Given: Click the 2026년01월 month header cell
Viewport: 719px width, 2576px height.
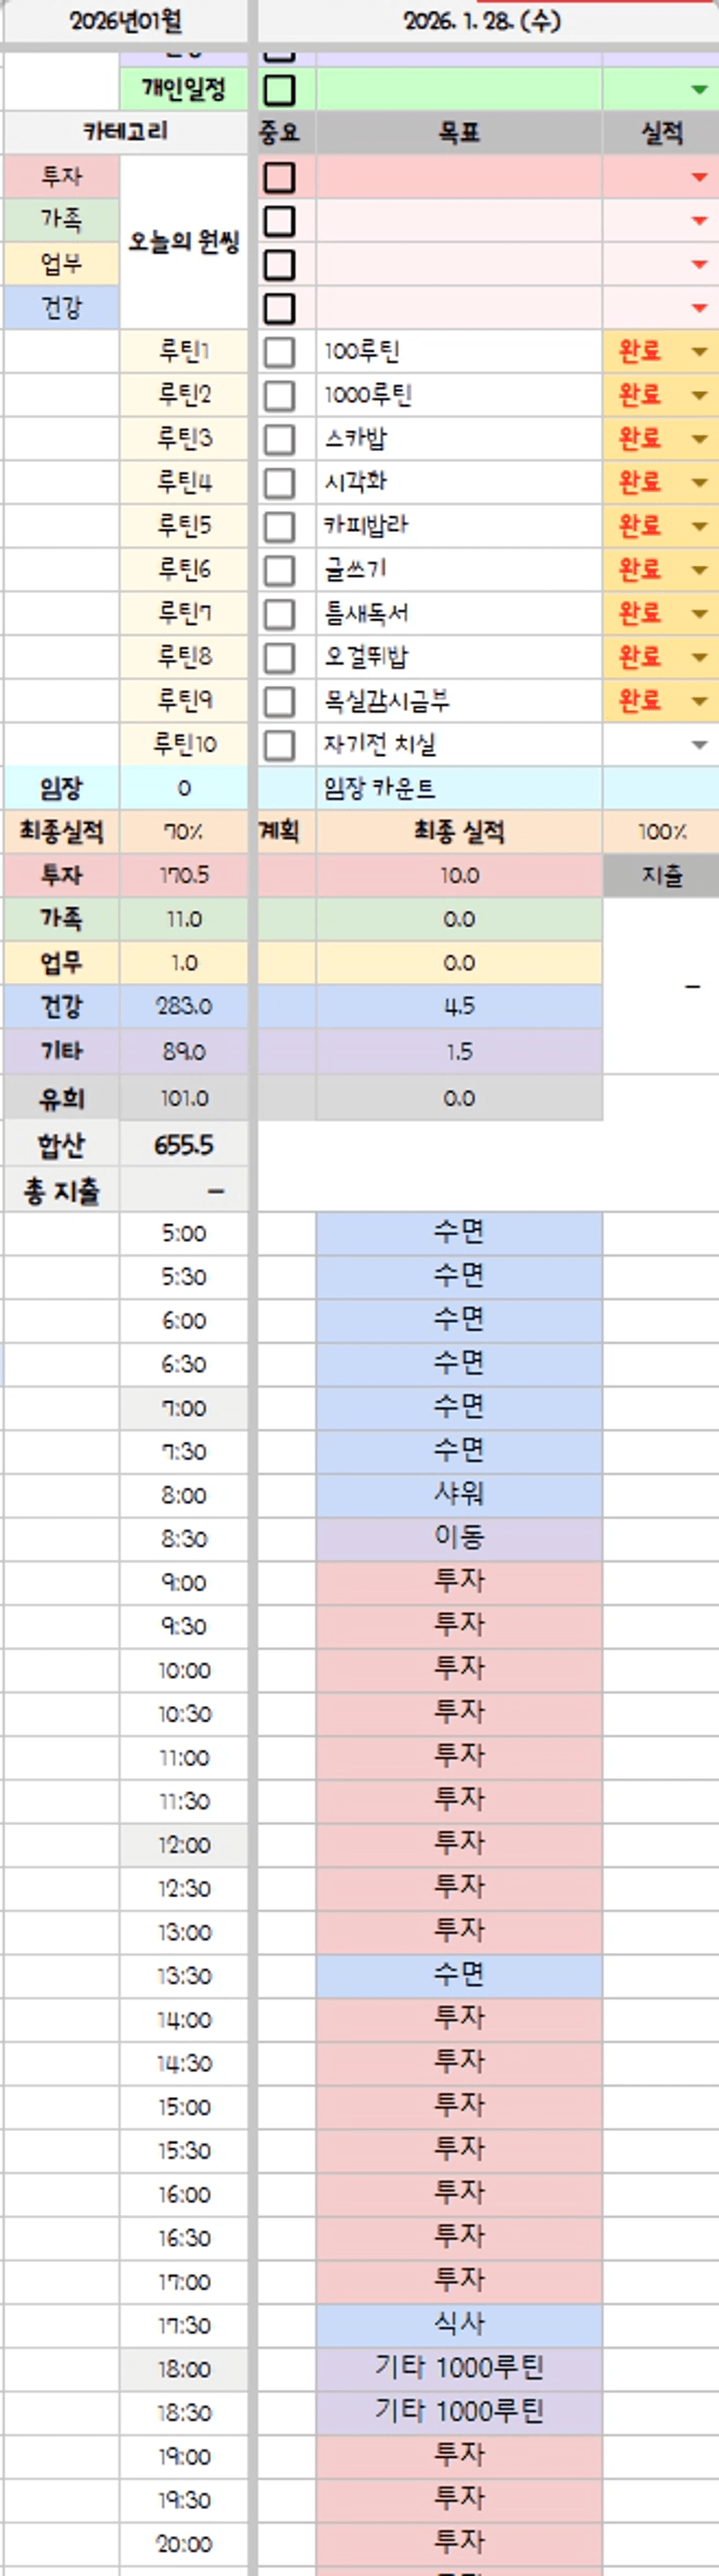Looking at the screenshot, I should (125, 21).
